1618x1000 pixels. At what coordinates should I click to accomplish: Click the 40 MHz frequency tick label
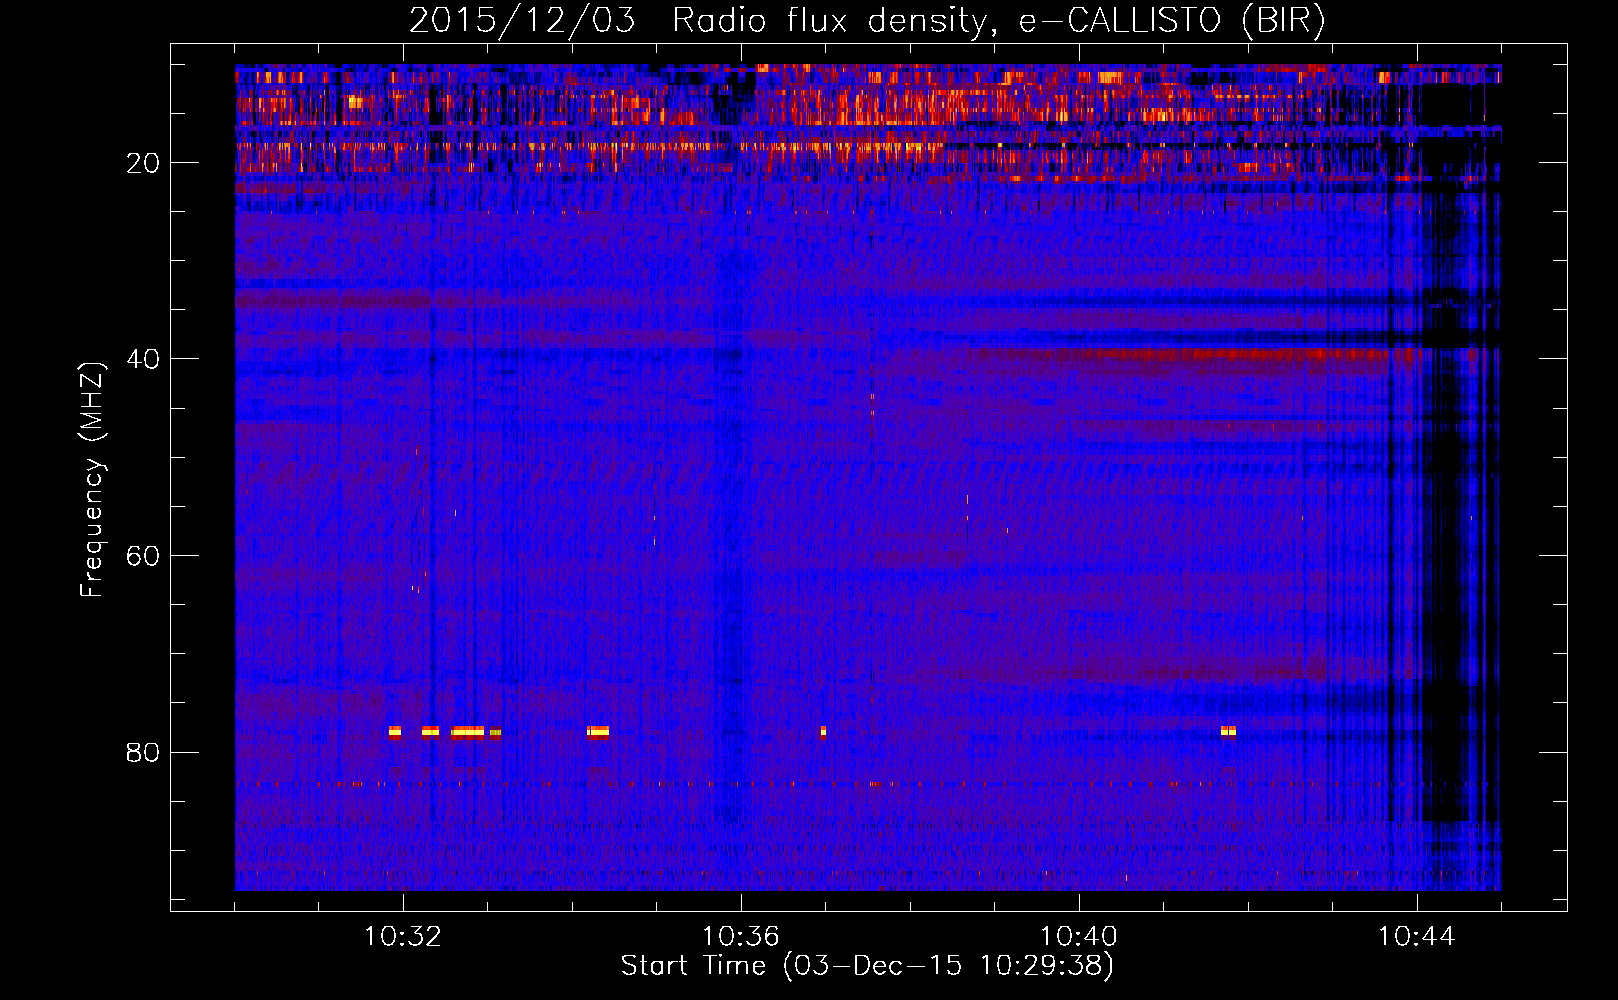tap(144, 359)
